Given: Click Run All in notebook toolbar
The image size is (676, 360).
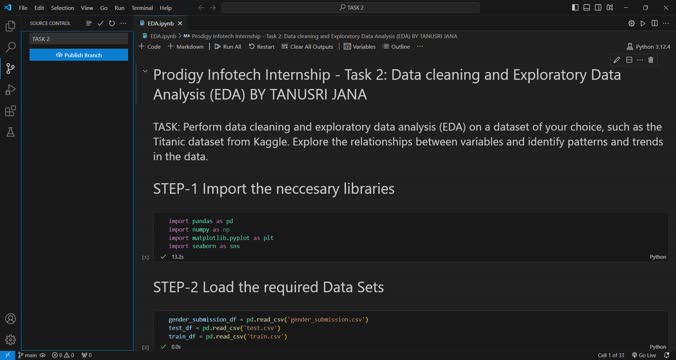Looking at the screenshot, I should click(228, 47).
